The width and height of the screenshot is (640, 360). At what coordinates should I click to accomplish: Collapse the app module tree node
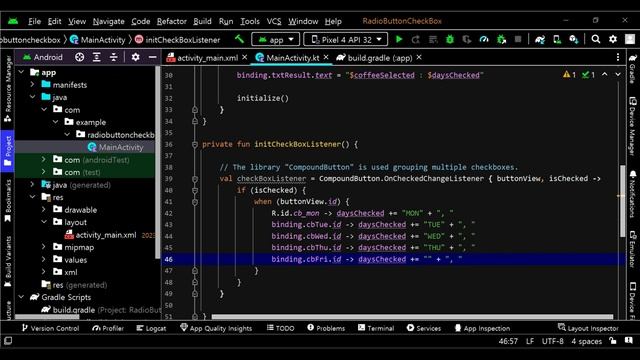pos(22,72)
